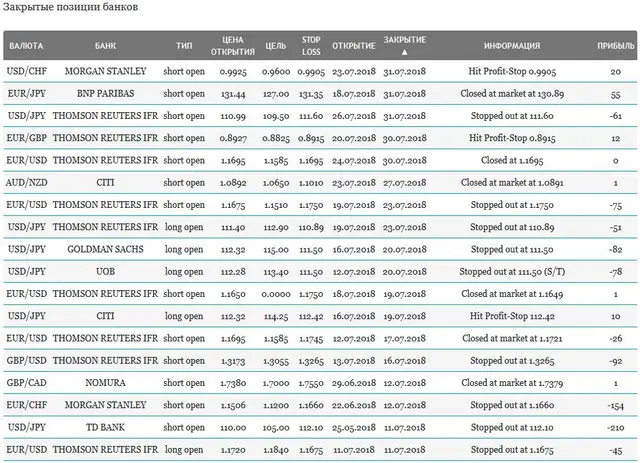This screenshot has height=463, width=640.
Task: Sort by ЦЕНА ОТКРЫТИЯ column header
Action: point(233,46)
